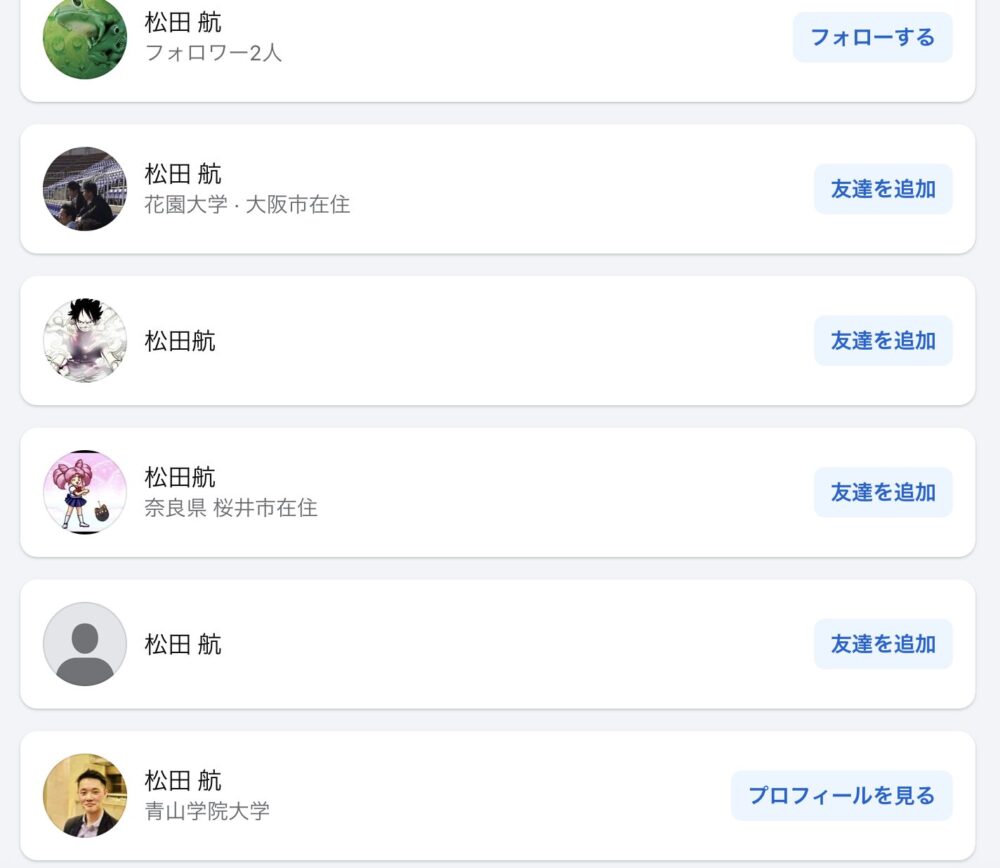The width and height of the screenshot is (1000, 868).
Task: Add friend for default avatar 松田 航
Action: point(883,644)
